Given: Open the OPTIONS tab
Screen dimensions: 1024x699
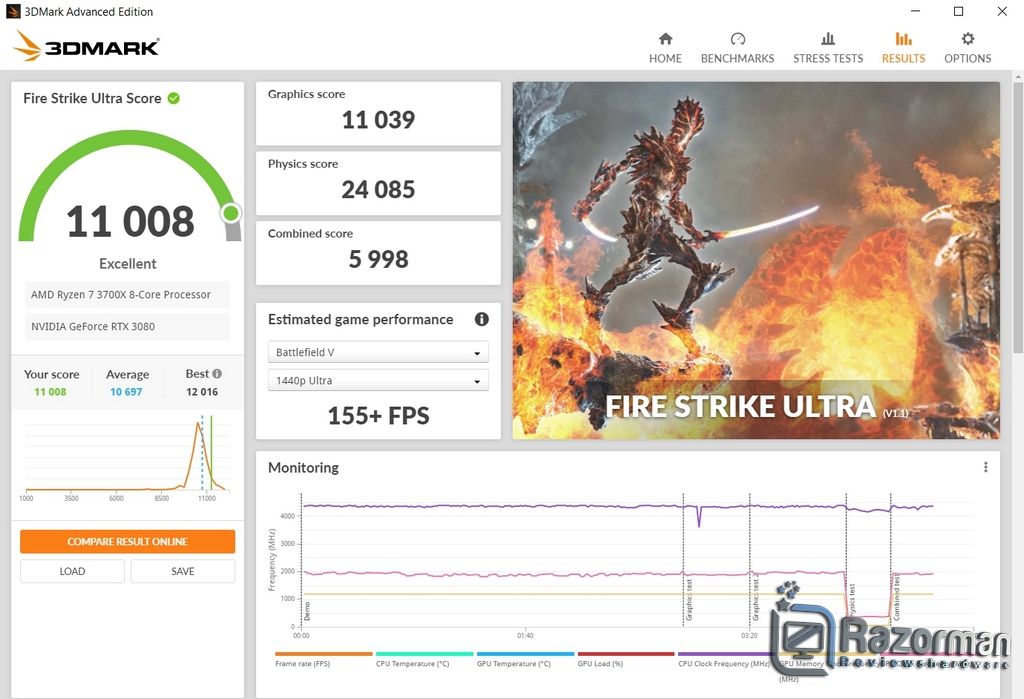Looking at the screenshot, I should (967, 48).
